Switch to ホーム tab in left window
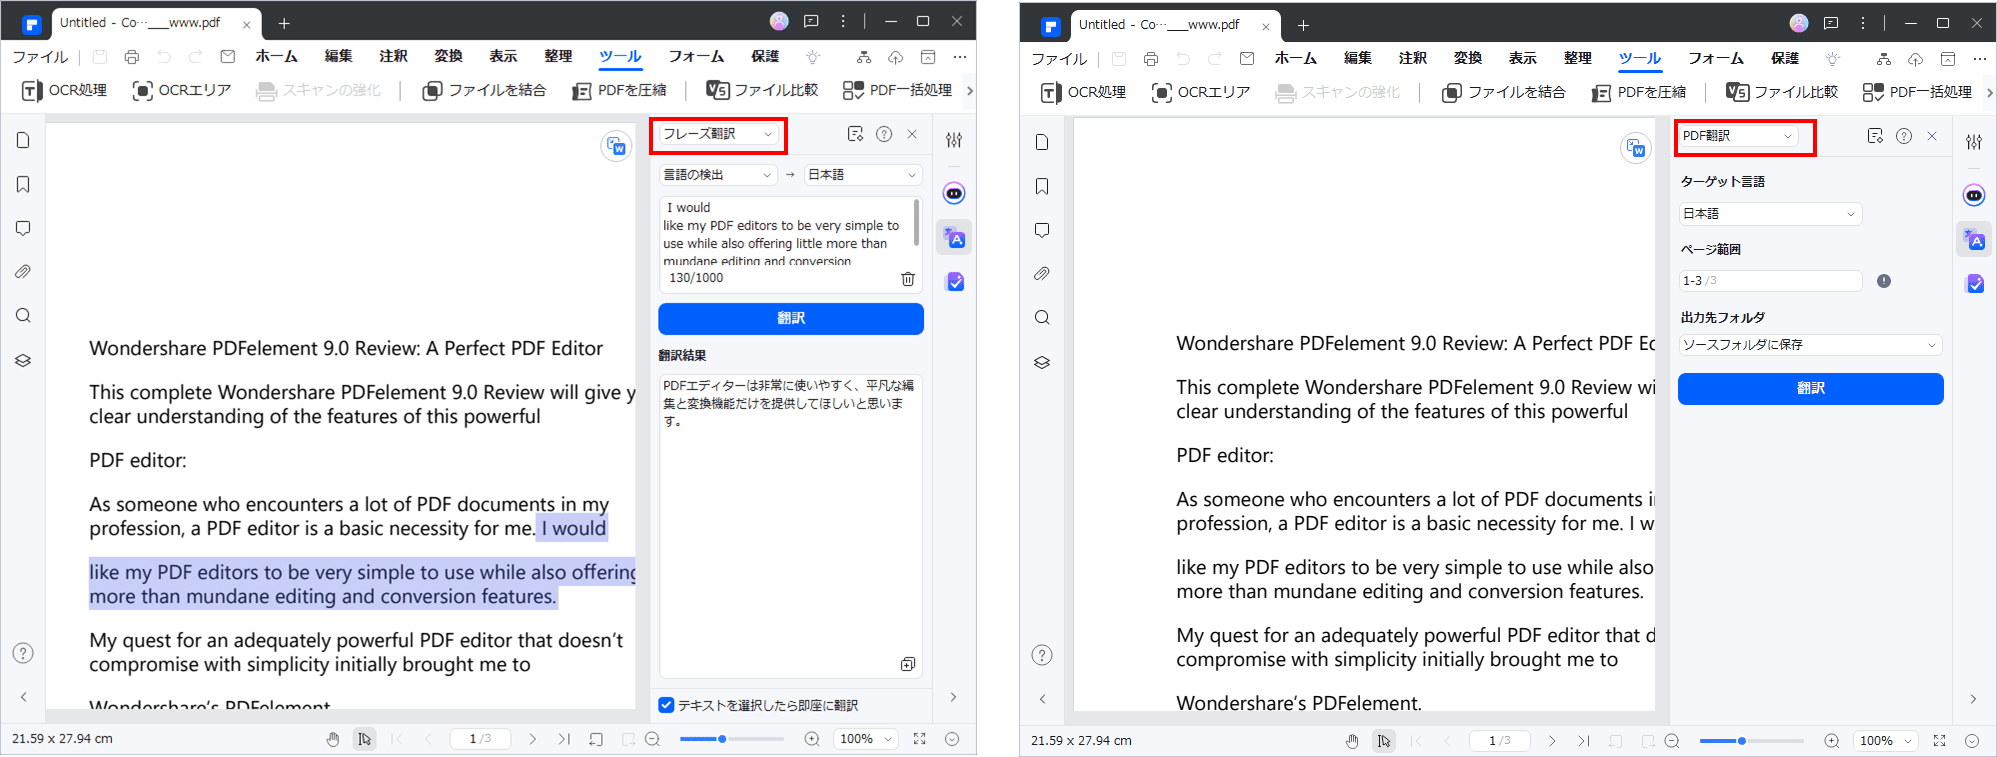This screenshot has width=1997, height=757. pos(277,57)
